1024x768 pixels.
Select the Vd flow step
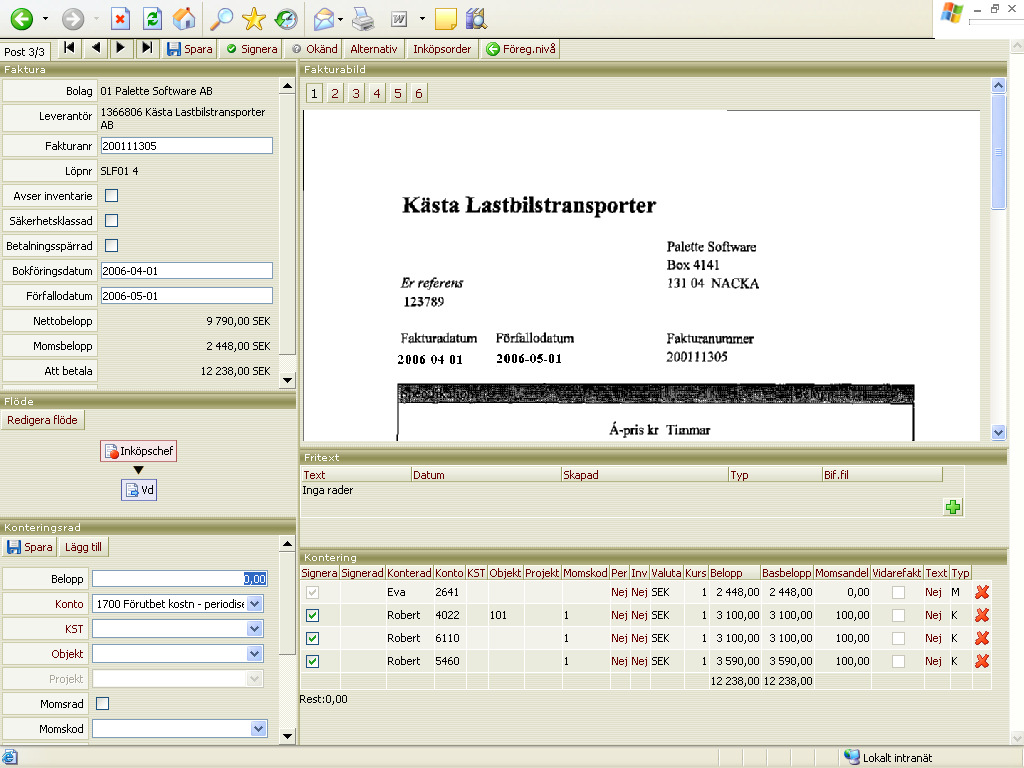pyautogui.click(x=139, y=490)
